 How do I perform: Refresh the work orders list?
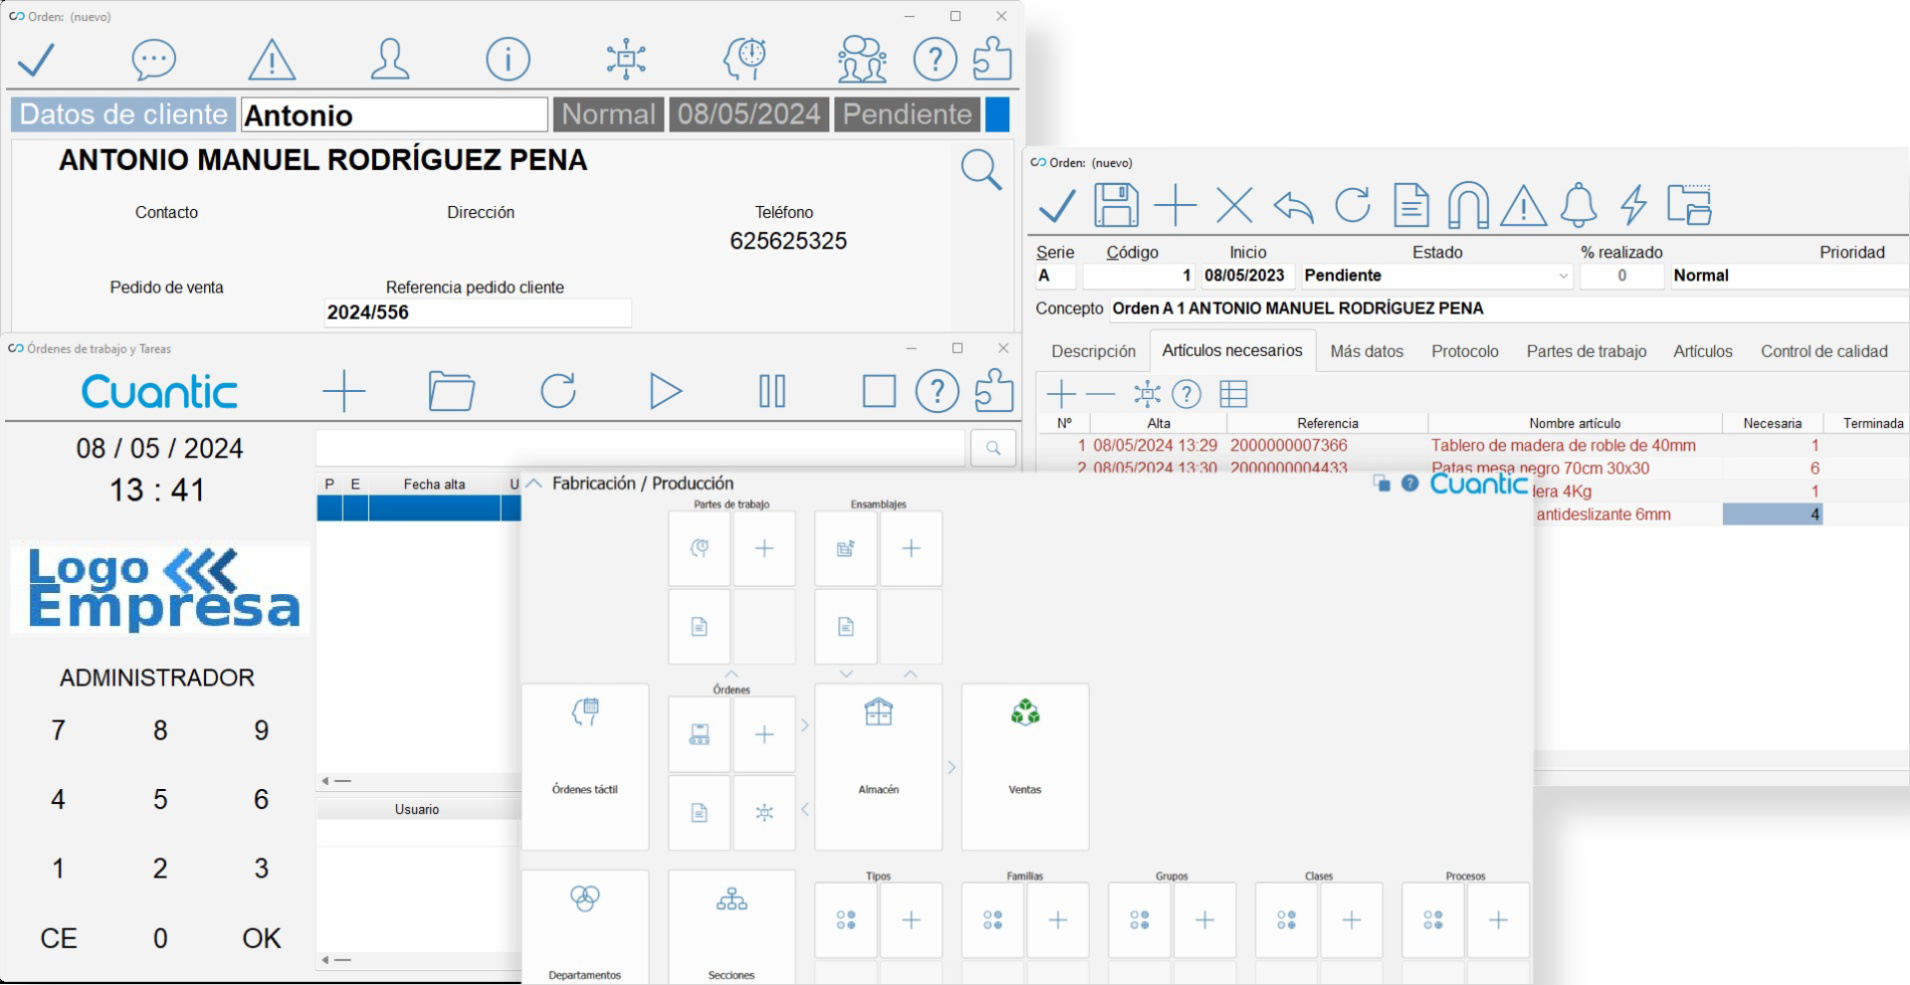tap(558, 391)
